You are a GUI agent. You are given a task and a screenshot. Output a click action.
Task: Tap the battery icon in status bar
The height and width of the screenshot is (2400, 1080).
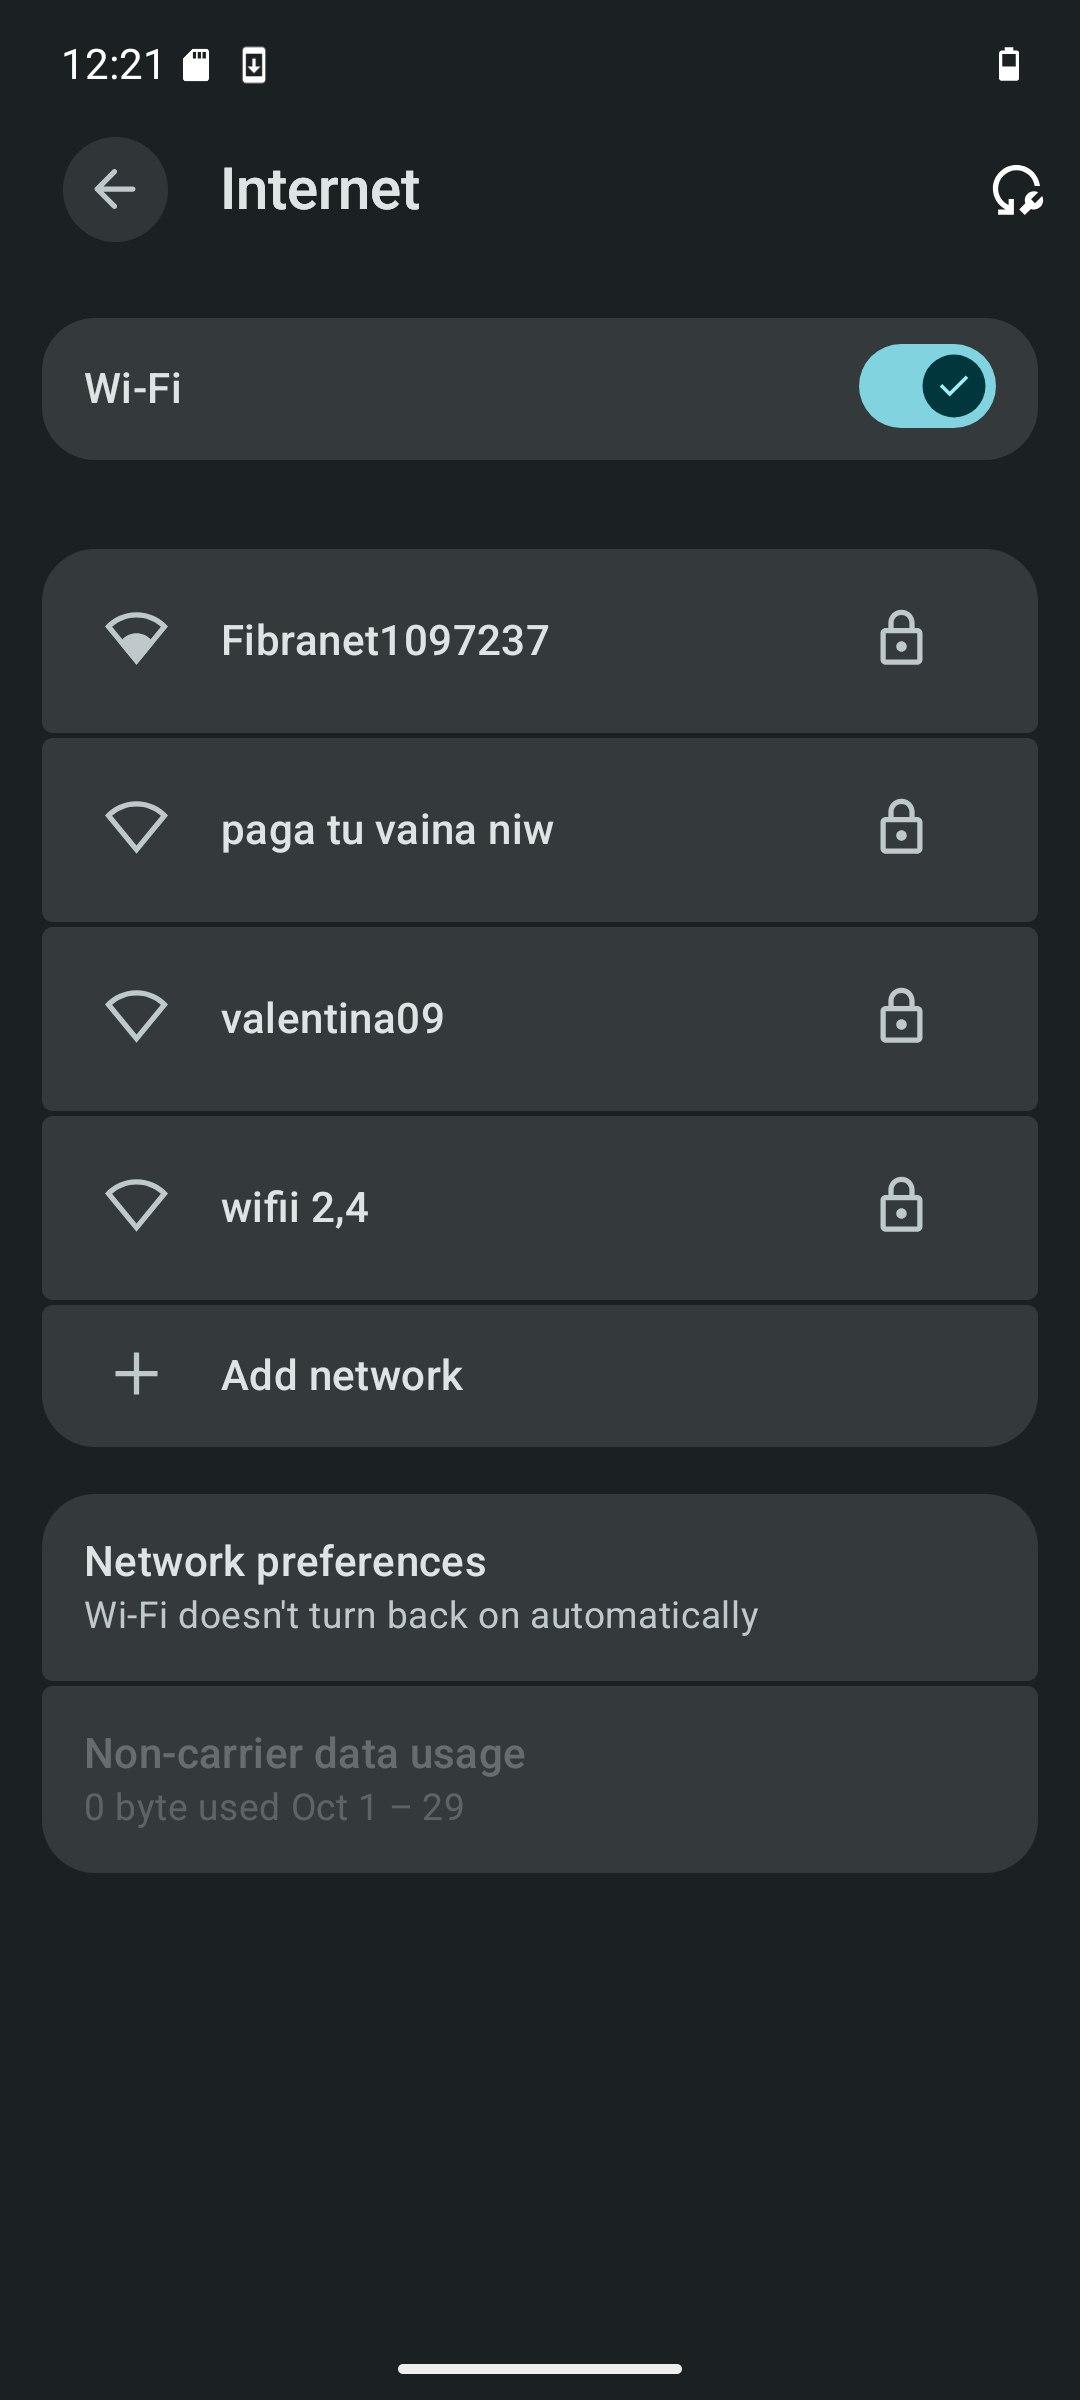tap(1009, 65)
